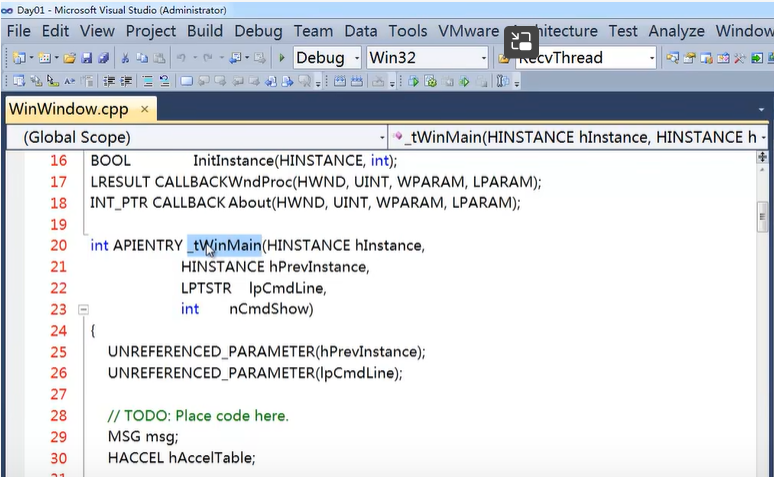
Task: Click the Open File folder icon
Action: coord(70,58)
